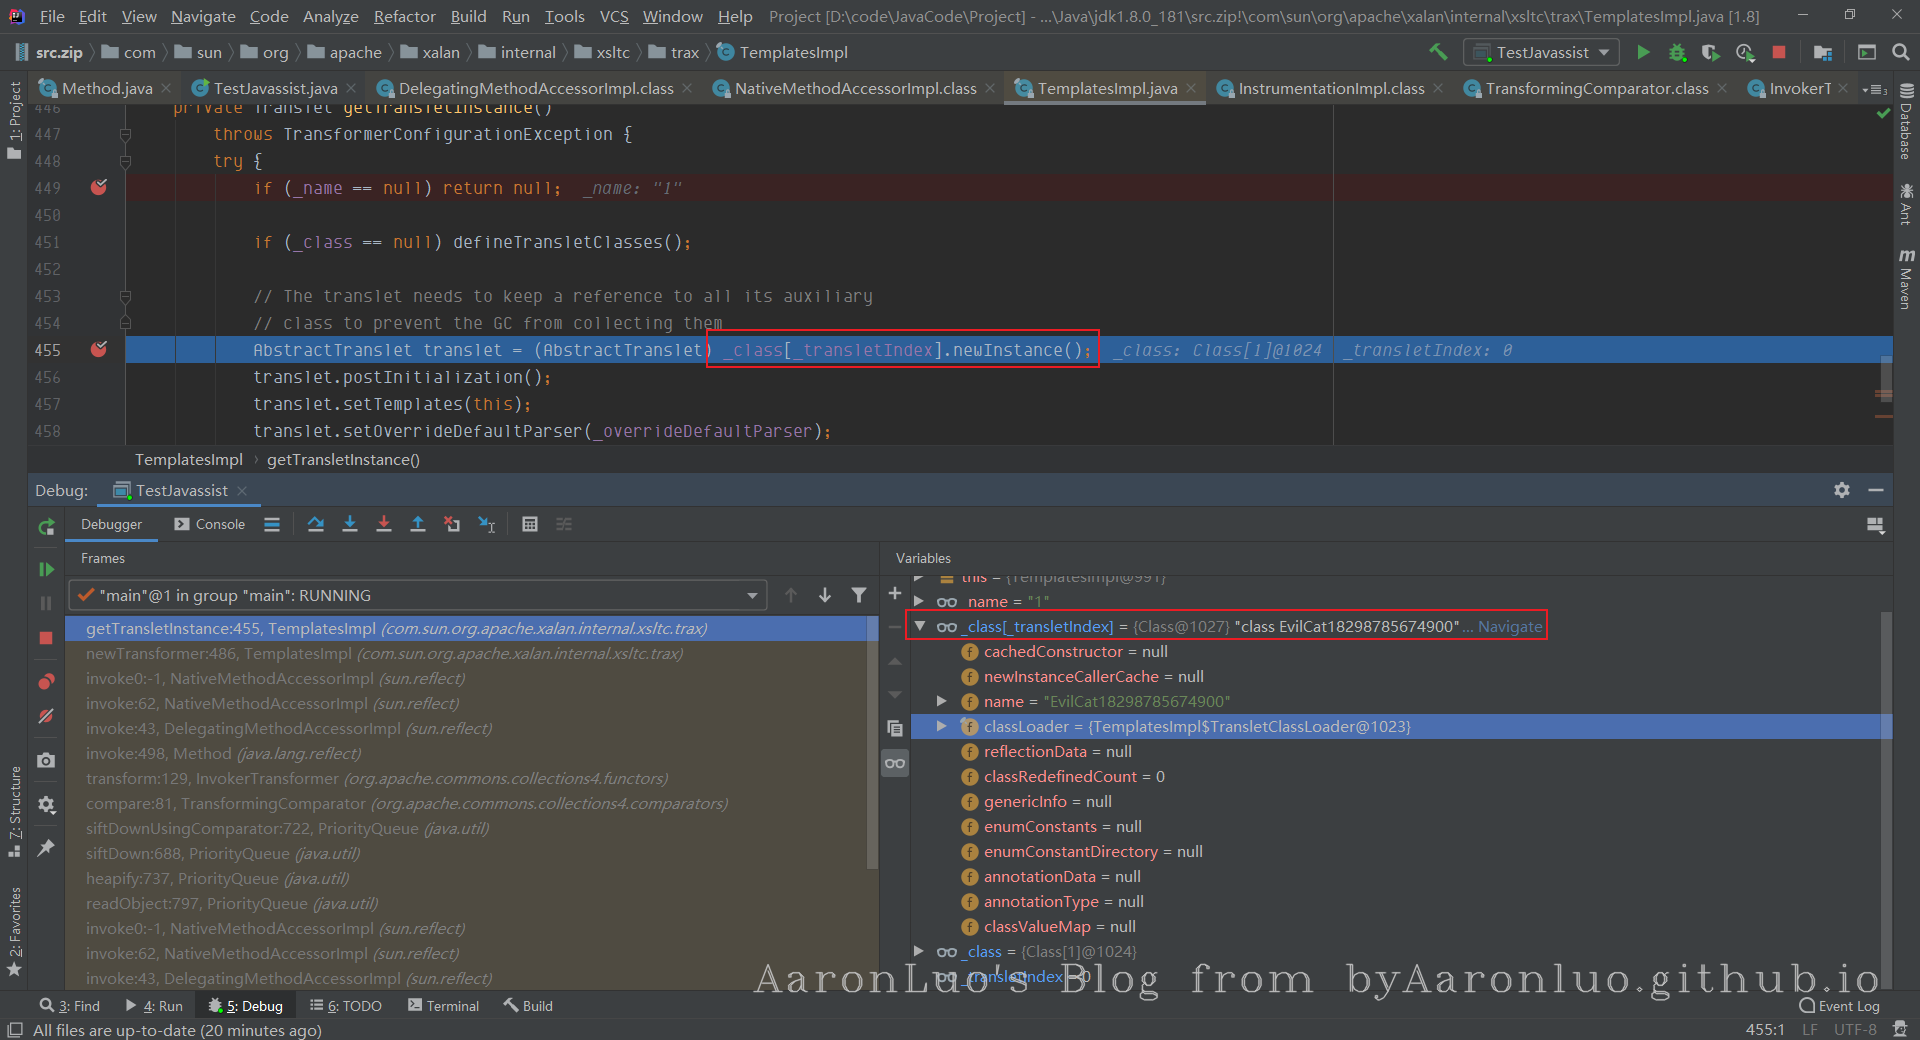The image size is (1920, 1040).
Task: Toggle Mute Breakpoints in debug sidebar
Action: pyautogui.click(x=46, y=716)
